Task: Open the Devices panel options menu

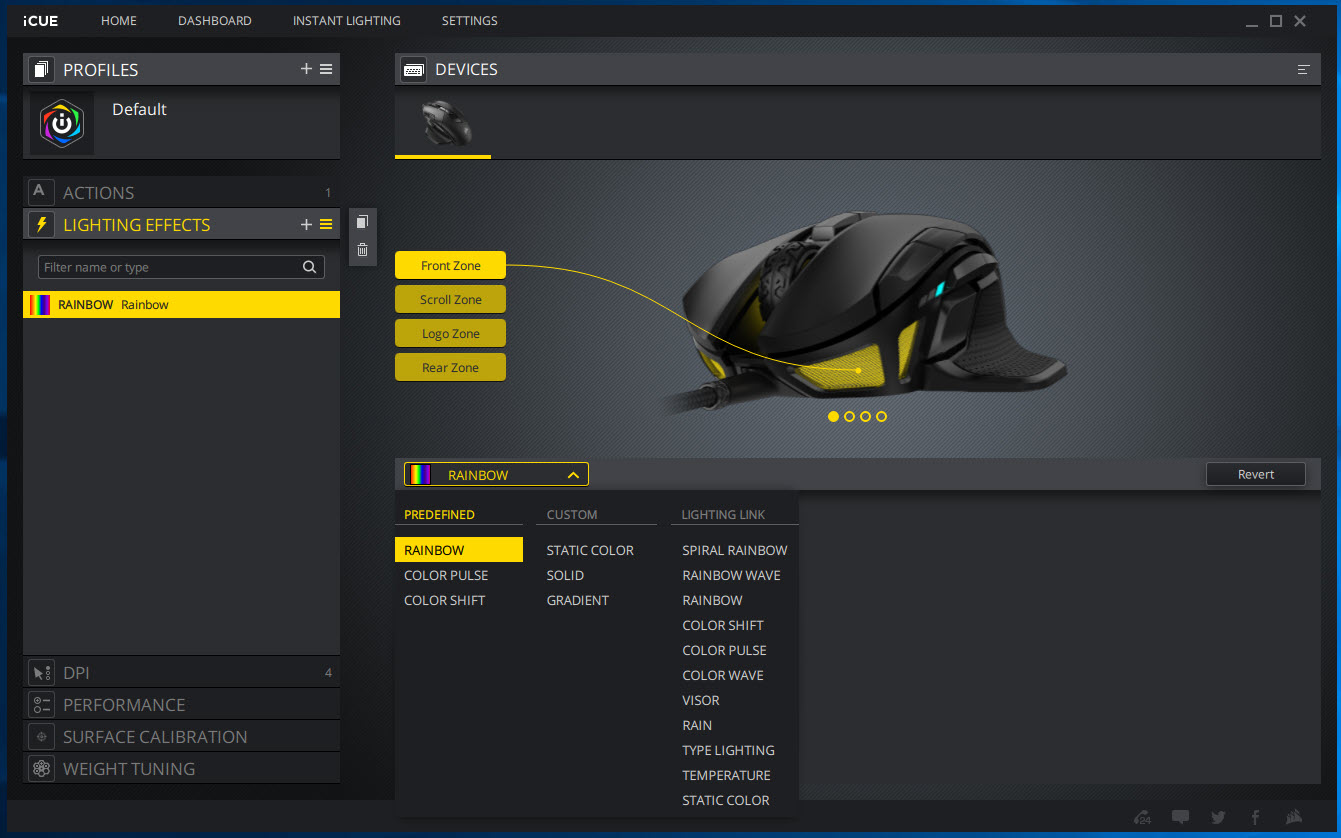Action: 1303,69
